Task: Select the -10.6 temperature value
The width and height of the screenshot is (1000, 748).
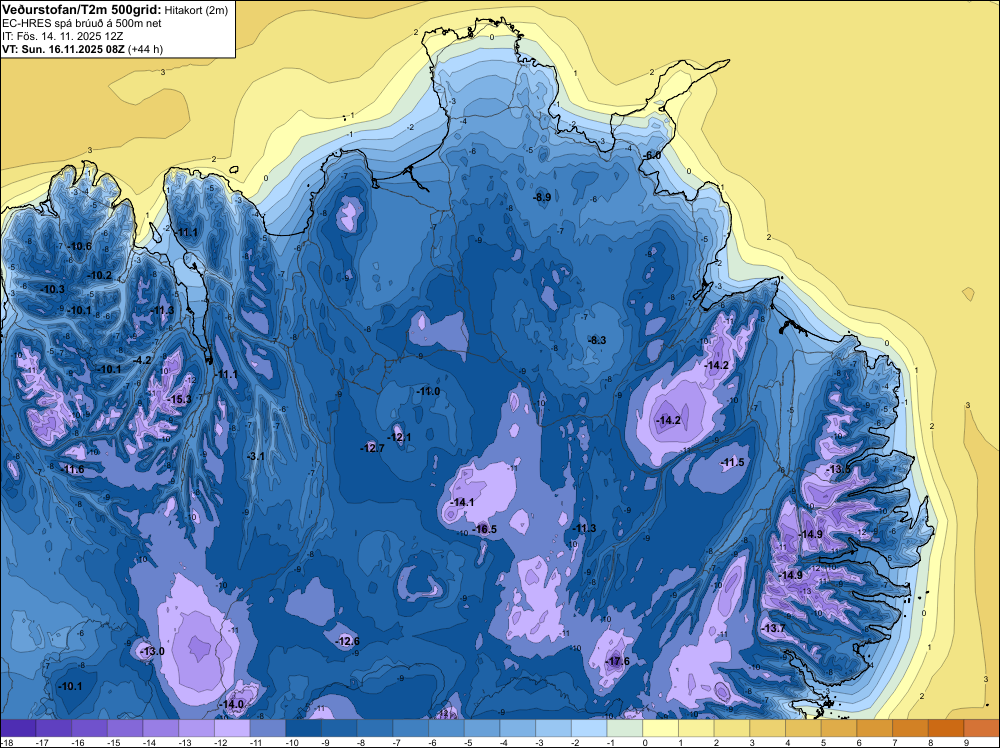Action: click(x=80, y=246)
